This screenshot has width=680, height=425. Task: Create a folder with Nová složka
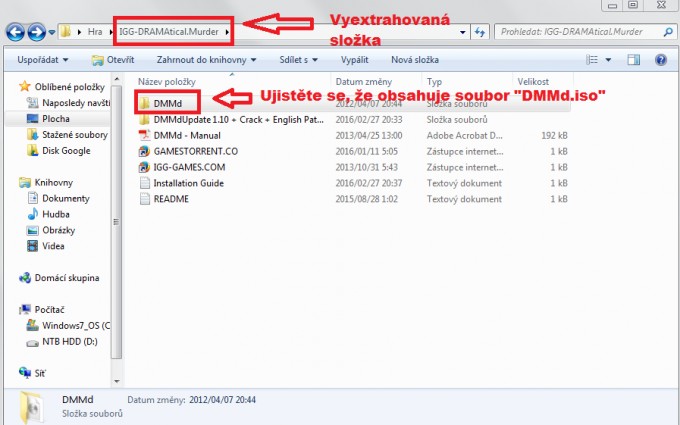point(415,60)
